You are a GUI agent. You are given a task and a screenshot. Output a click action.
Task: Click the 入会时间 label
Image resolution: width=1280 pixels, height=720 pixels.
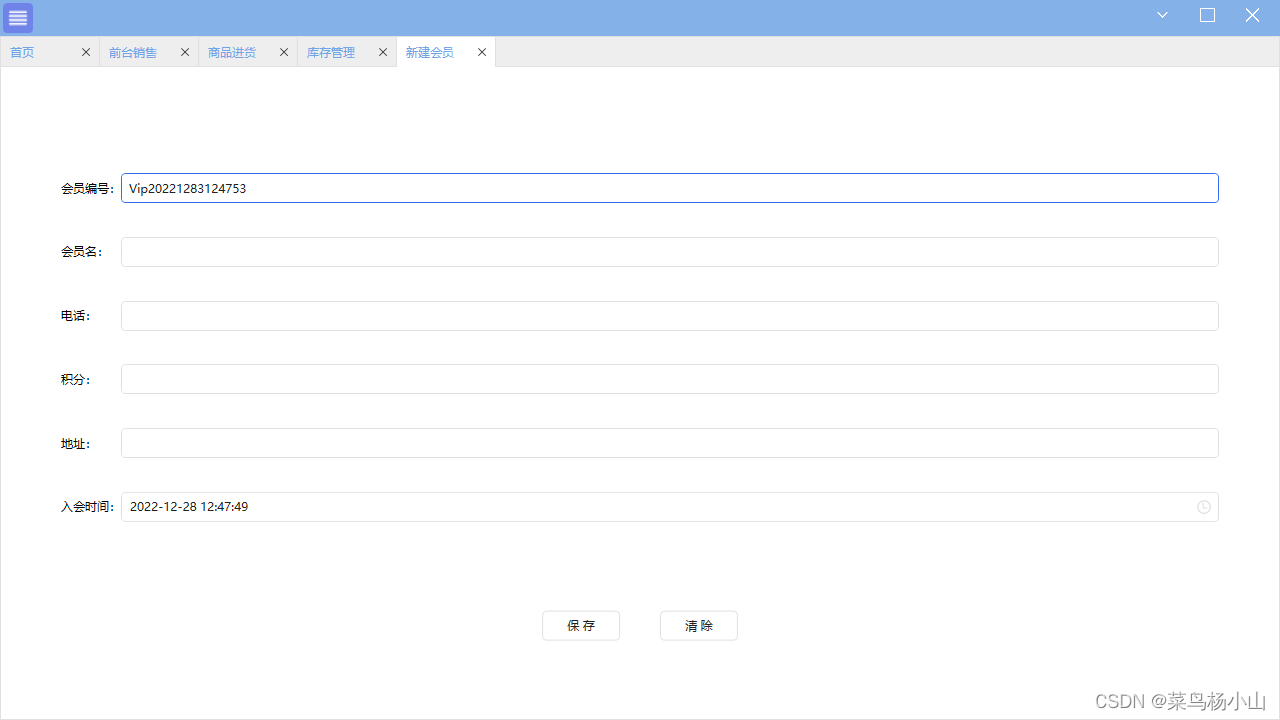87,507
